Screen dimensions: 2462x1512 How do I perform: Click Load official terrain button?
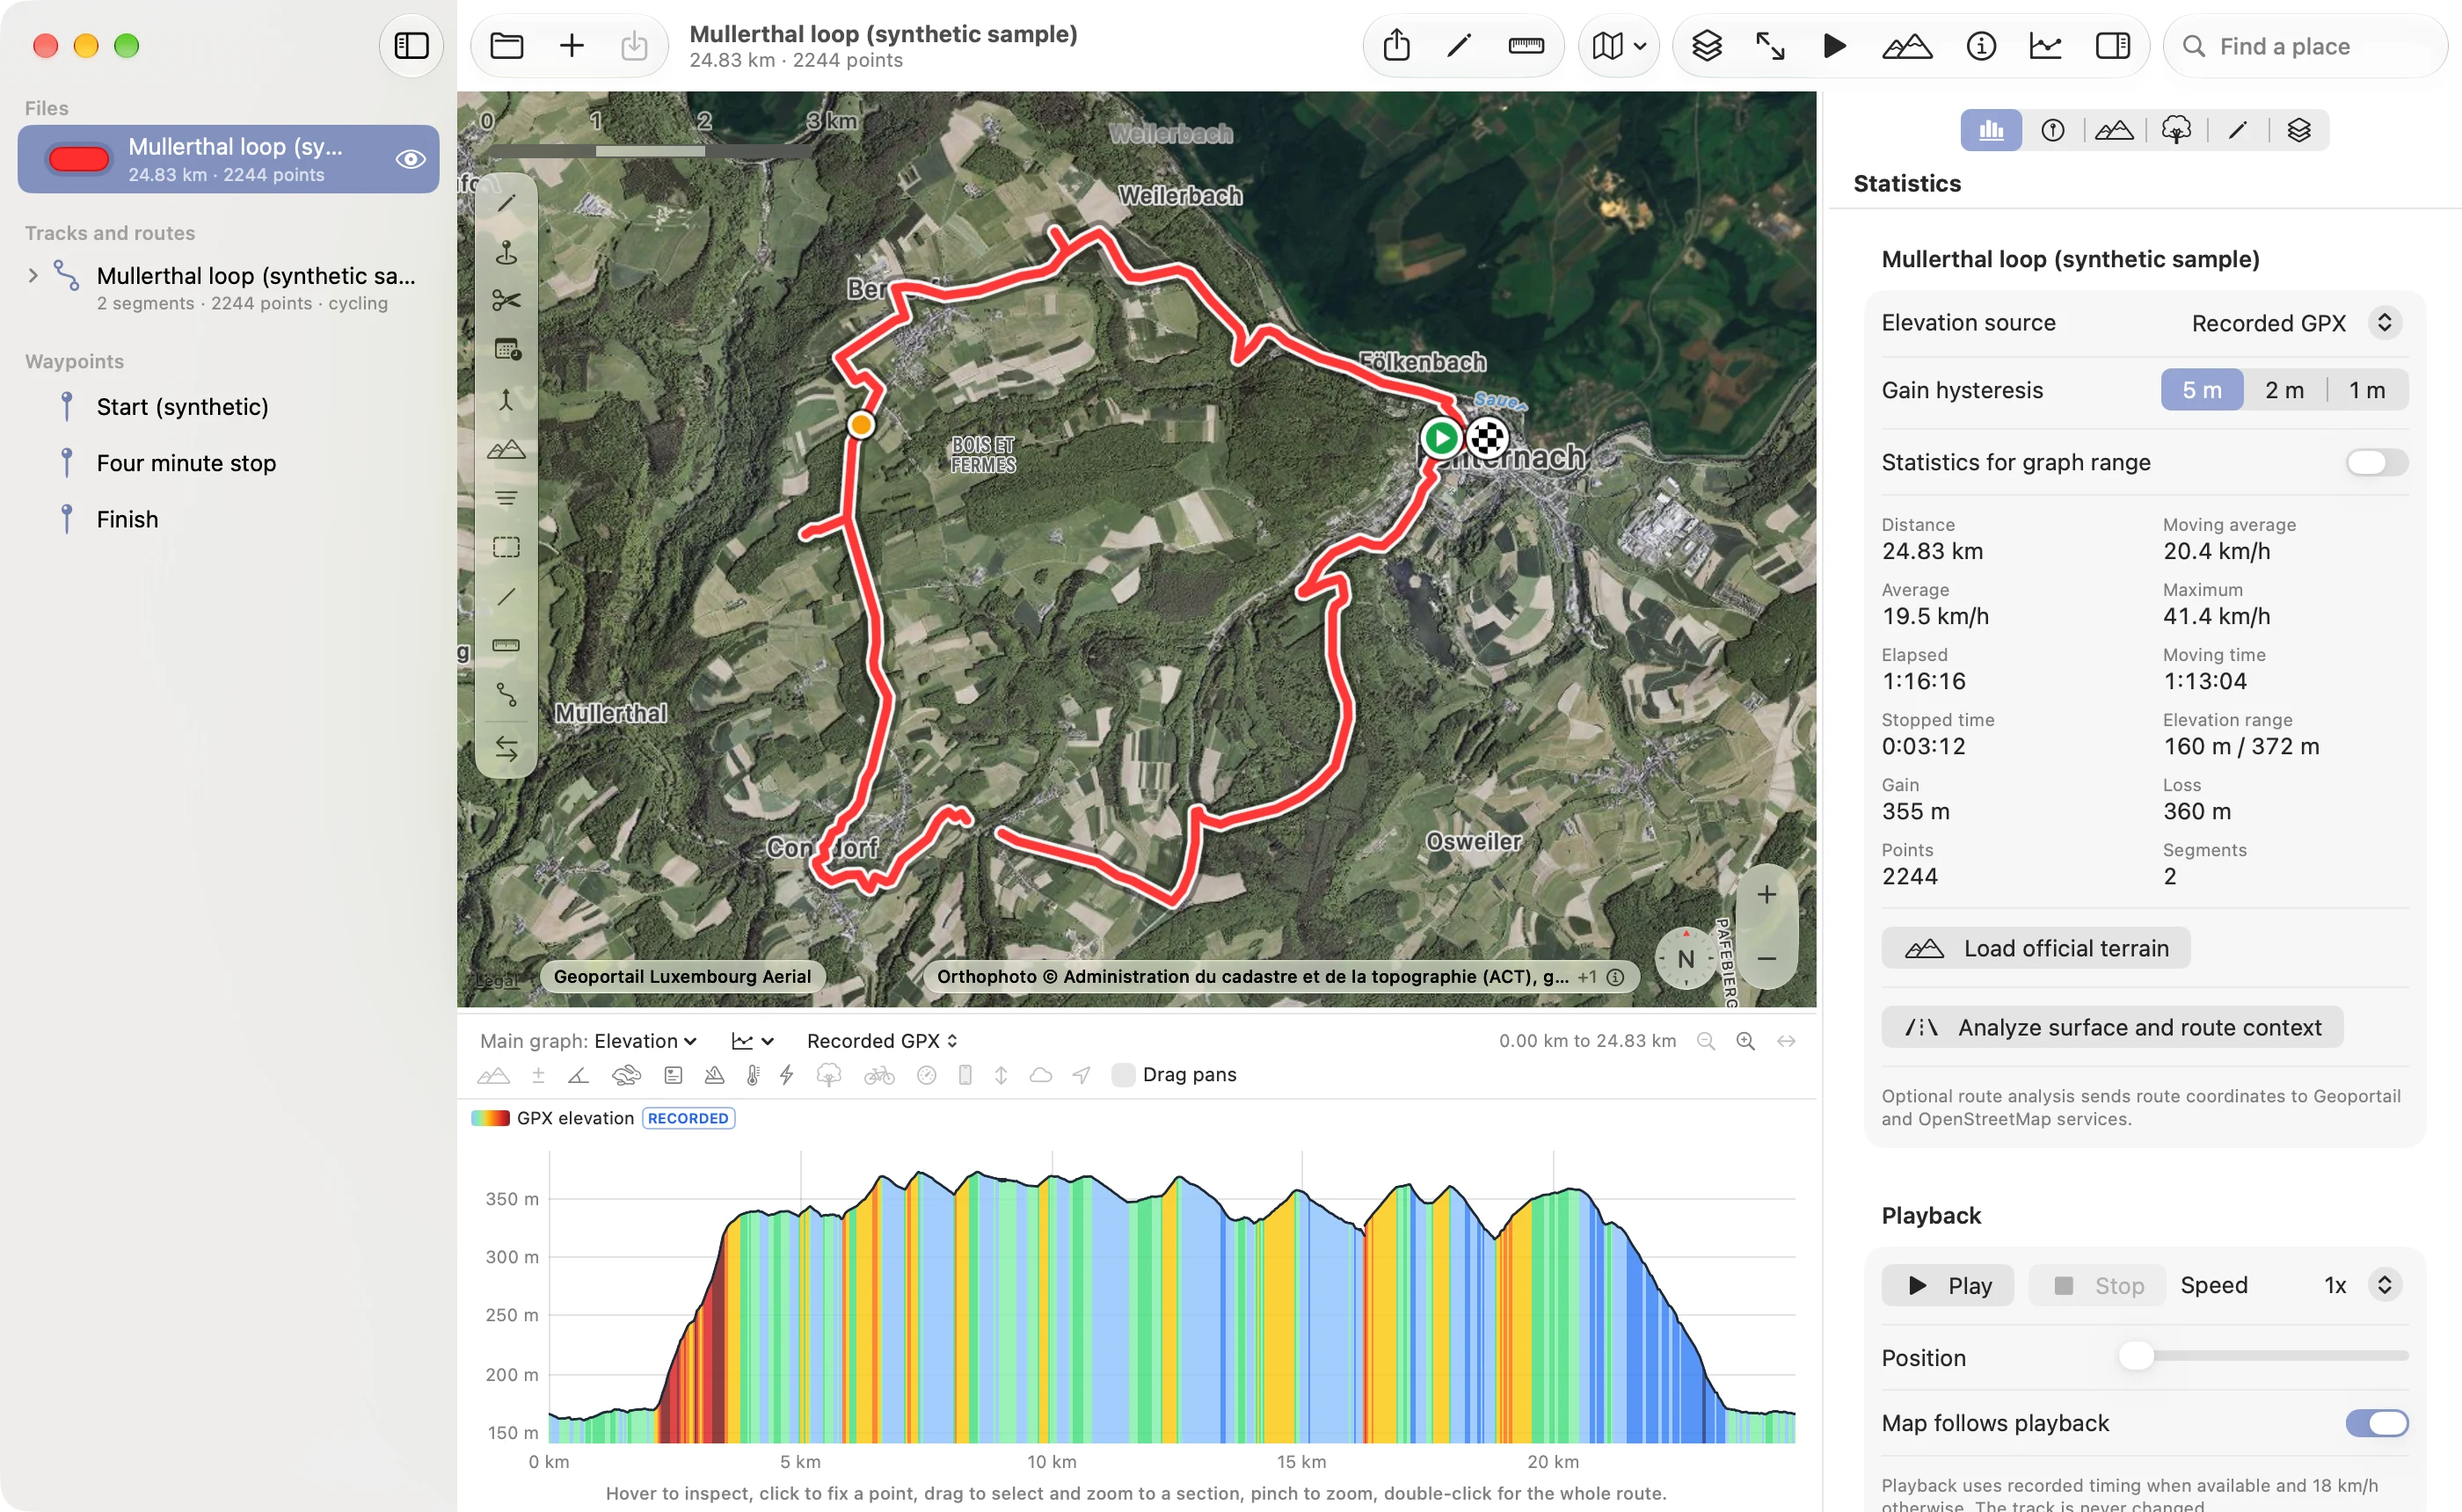pos(2035,948)
